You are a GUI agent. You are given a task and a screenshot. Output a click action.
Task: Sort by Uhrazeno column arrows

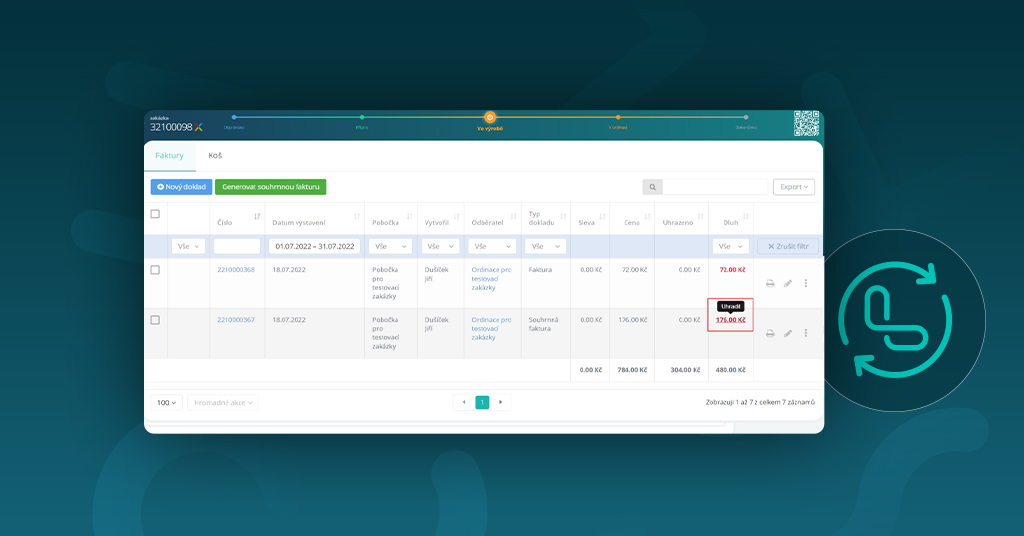701,217
